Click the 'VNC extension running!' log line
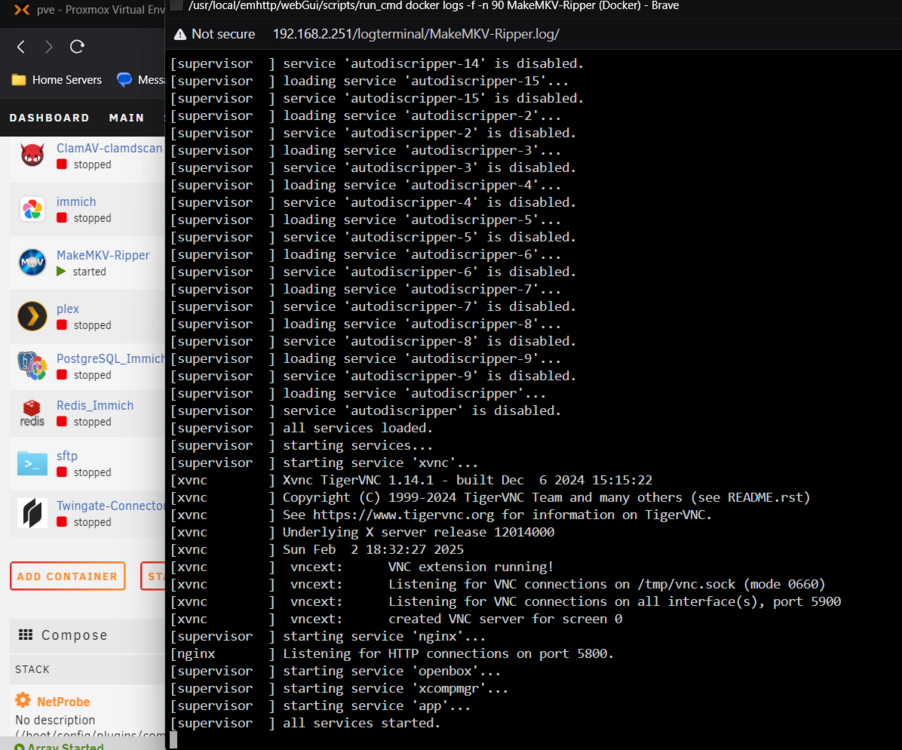The image size is (902, 750). tap(471, 567)
